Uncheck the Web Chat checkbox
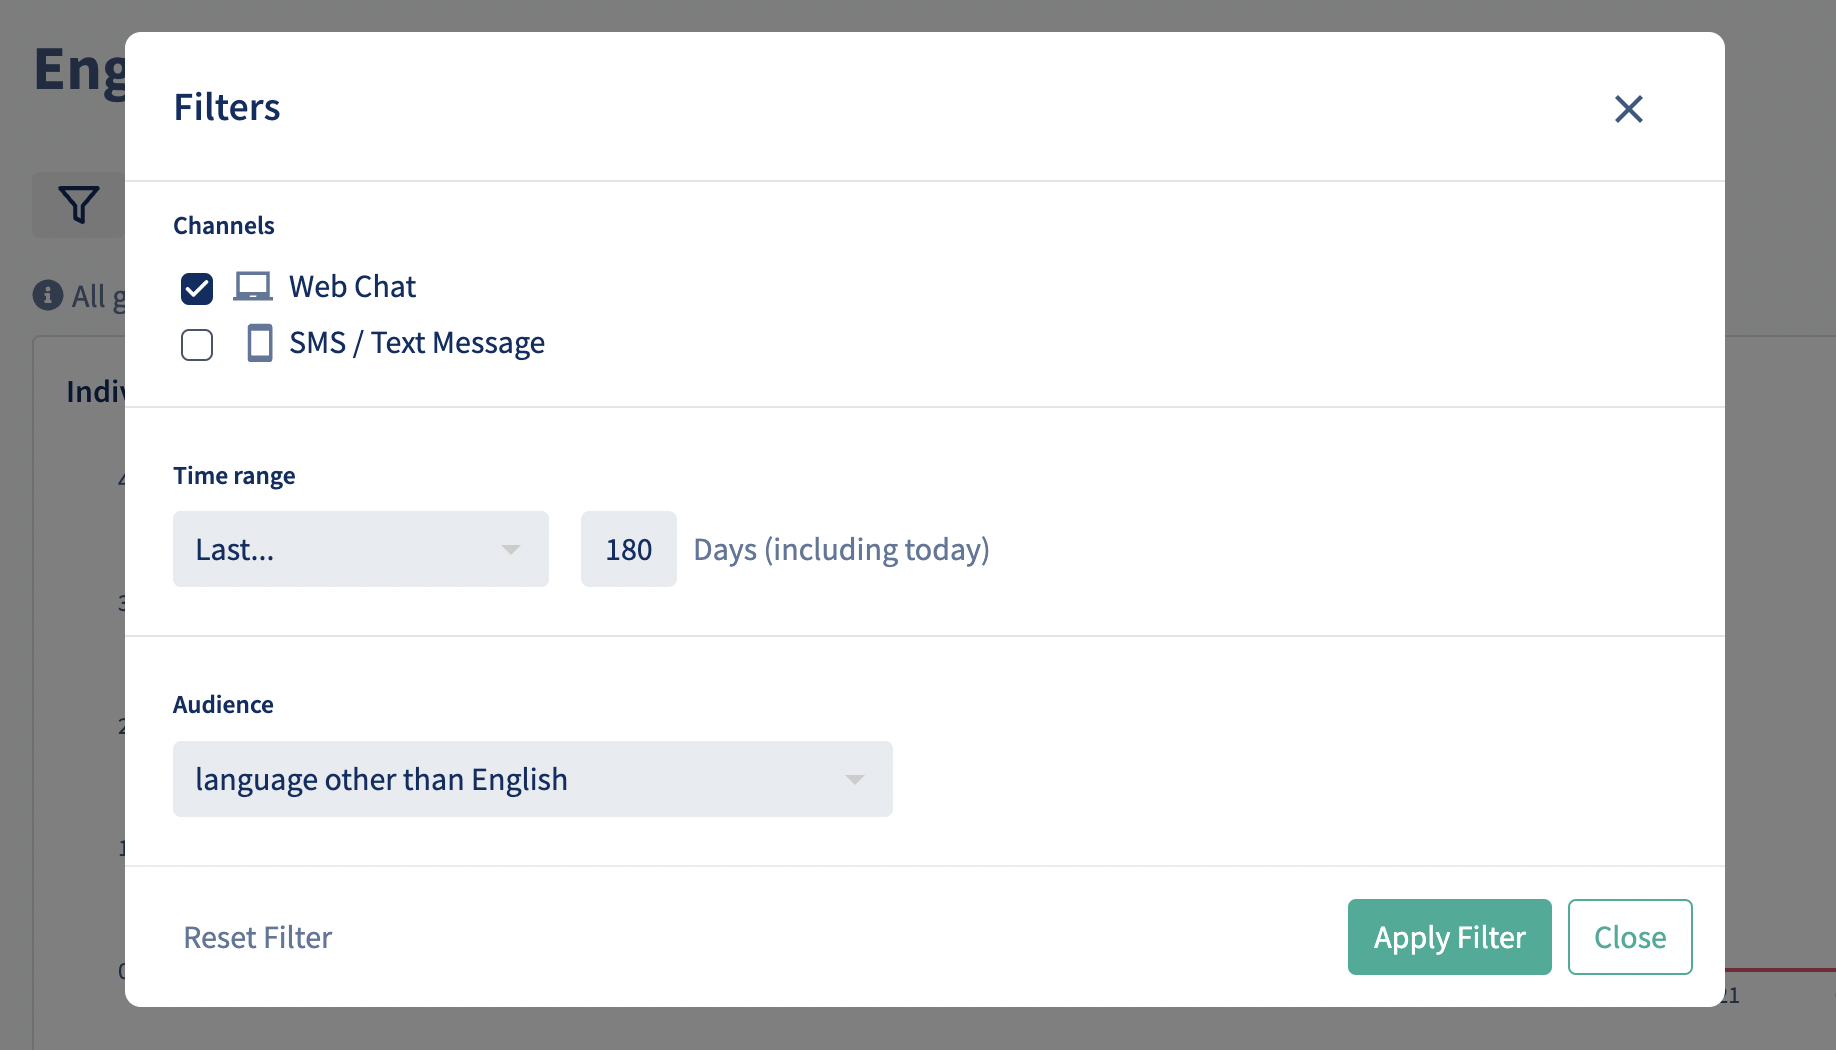The image size is (1836, 1050). 197,289
